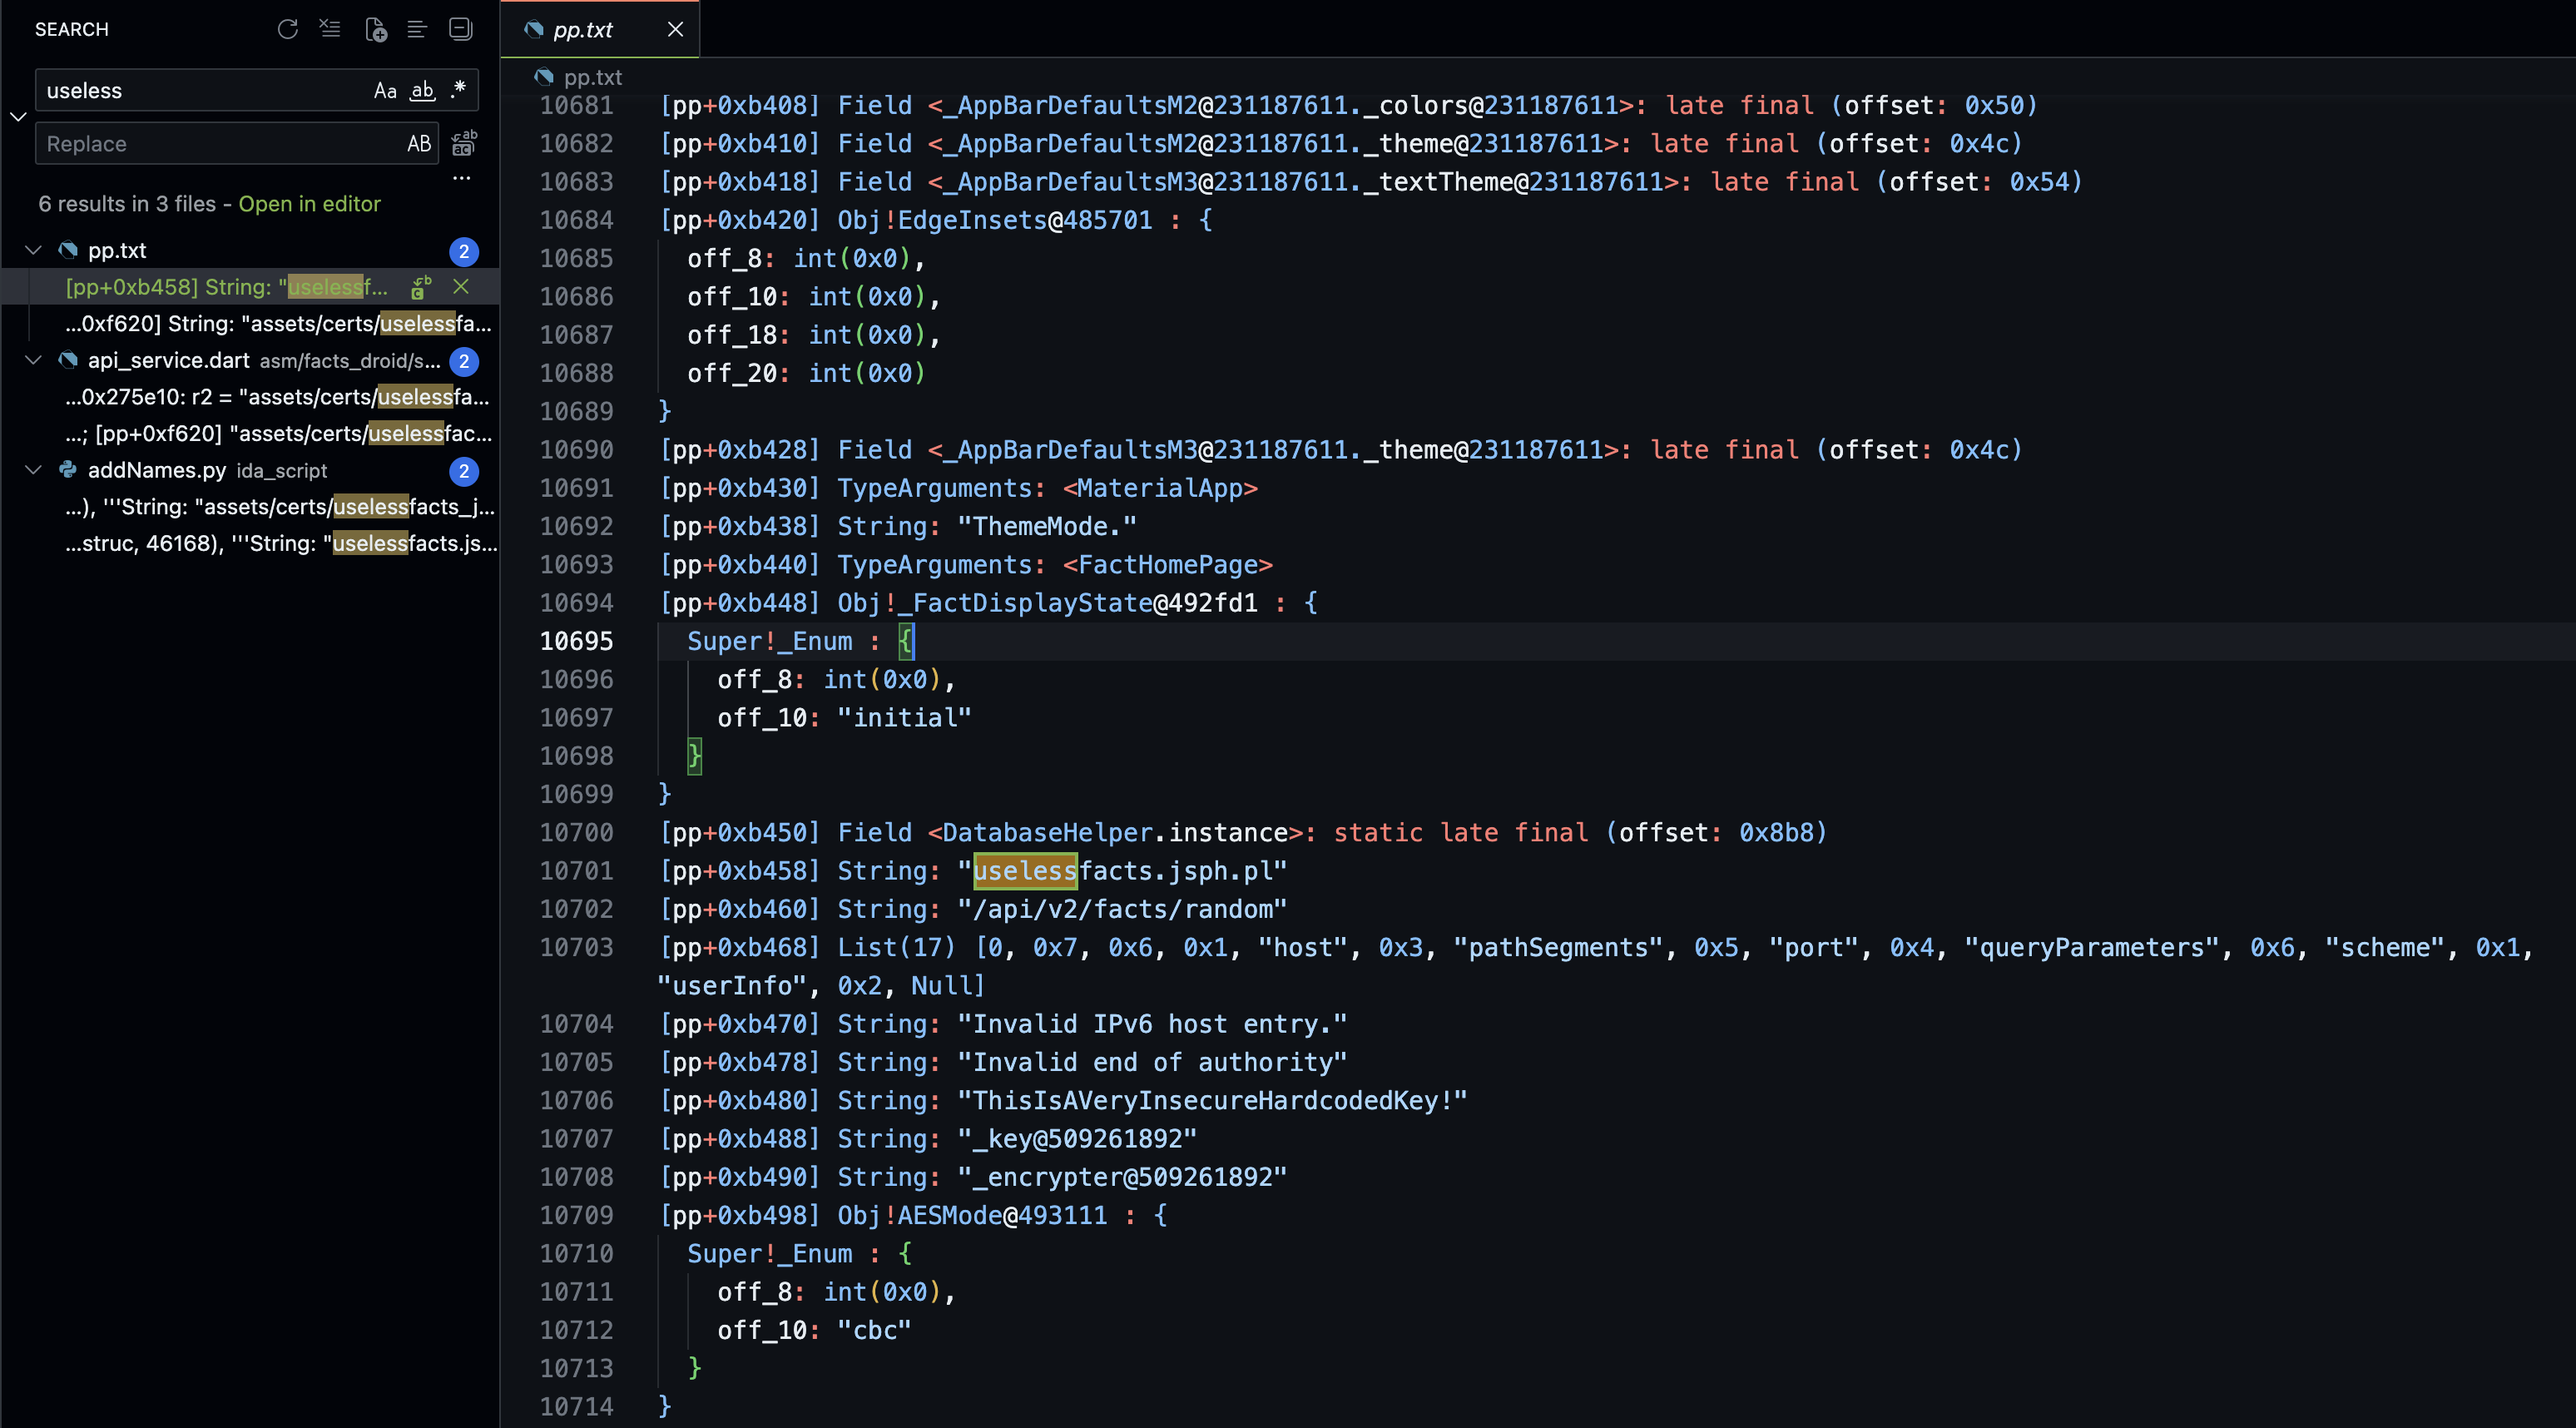View search results as tree
Viewport: 2576px width, 1428px height.
[x=417, y=29]
